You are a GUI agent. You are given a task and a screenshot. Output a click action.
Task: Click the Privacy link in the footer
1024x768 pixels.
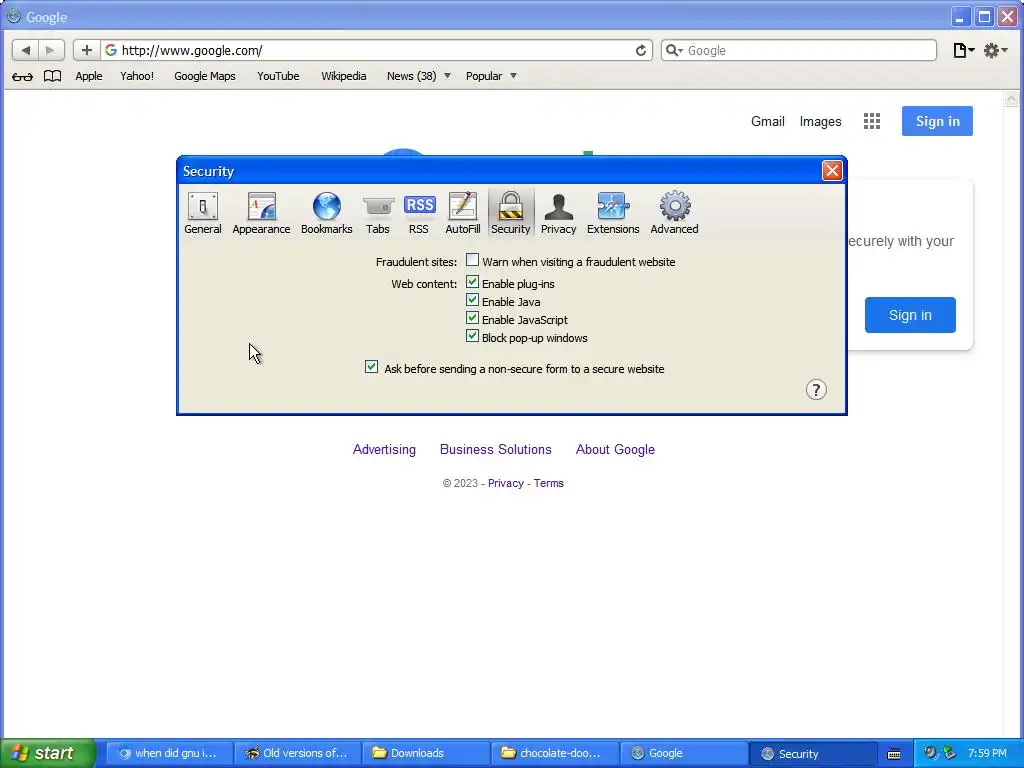(505, 483)
